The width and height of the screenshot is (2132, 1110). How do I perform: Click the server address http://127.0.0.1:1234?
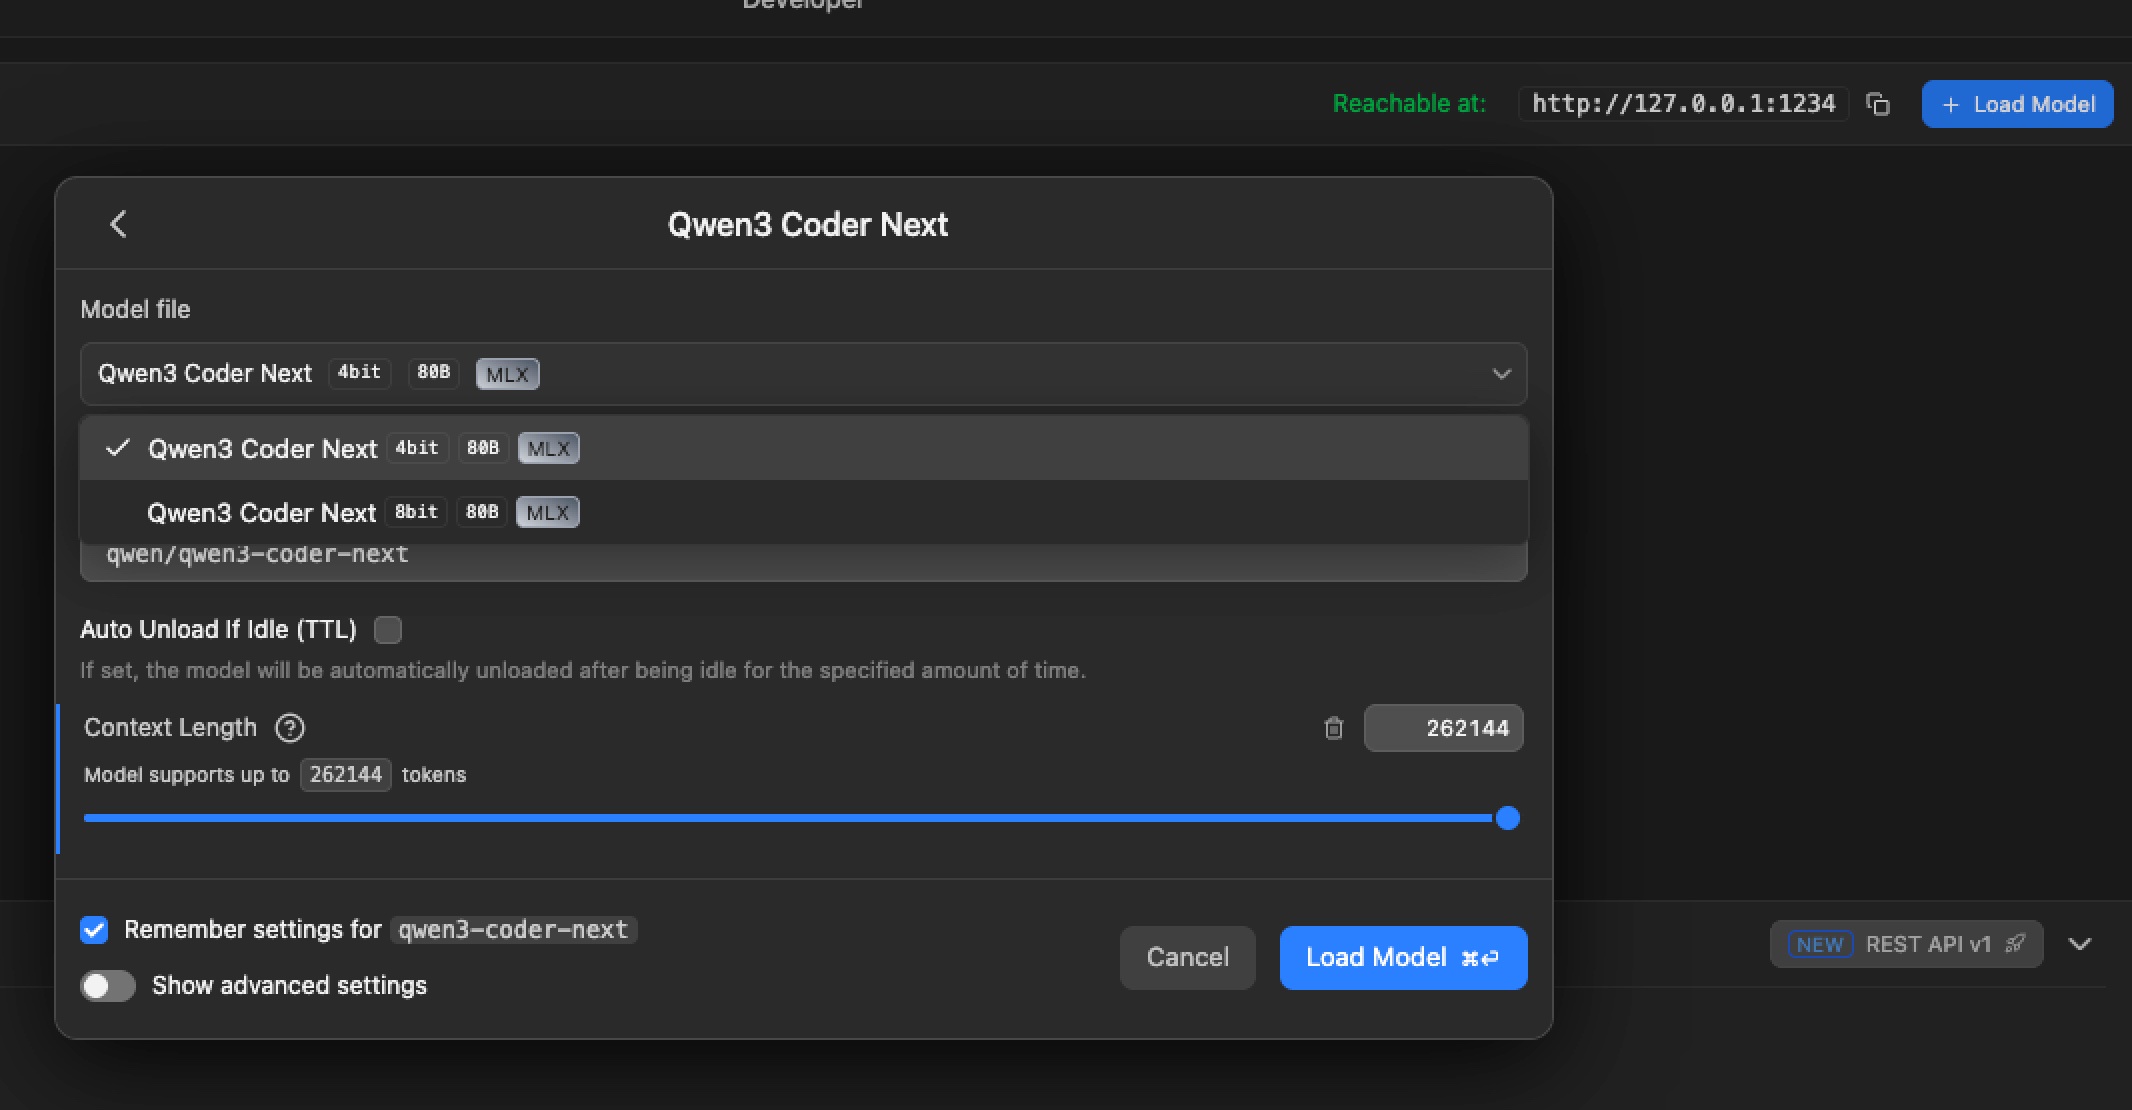[x=1683, y=104]
